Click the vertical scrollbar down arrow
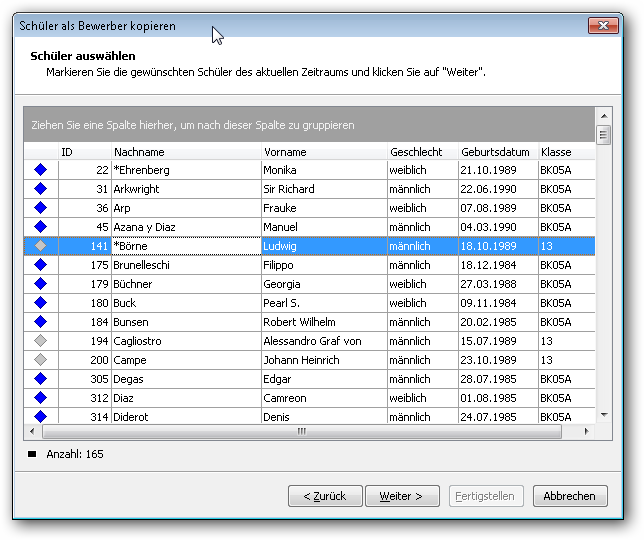The height and width of the screenshot is (540, 644). pyautogui.click(x=604, y=415)
